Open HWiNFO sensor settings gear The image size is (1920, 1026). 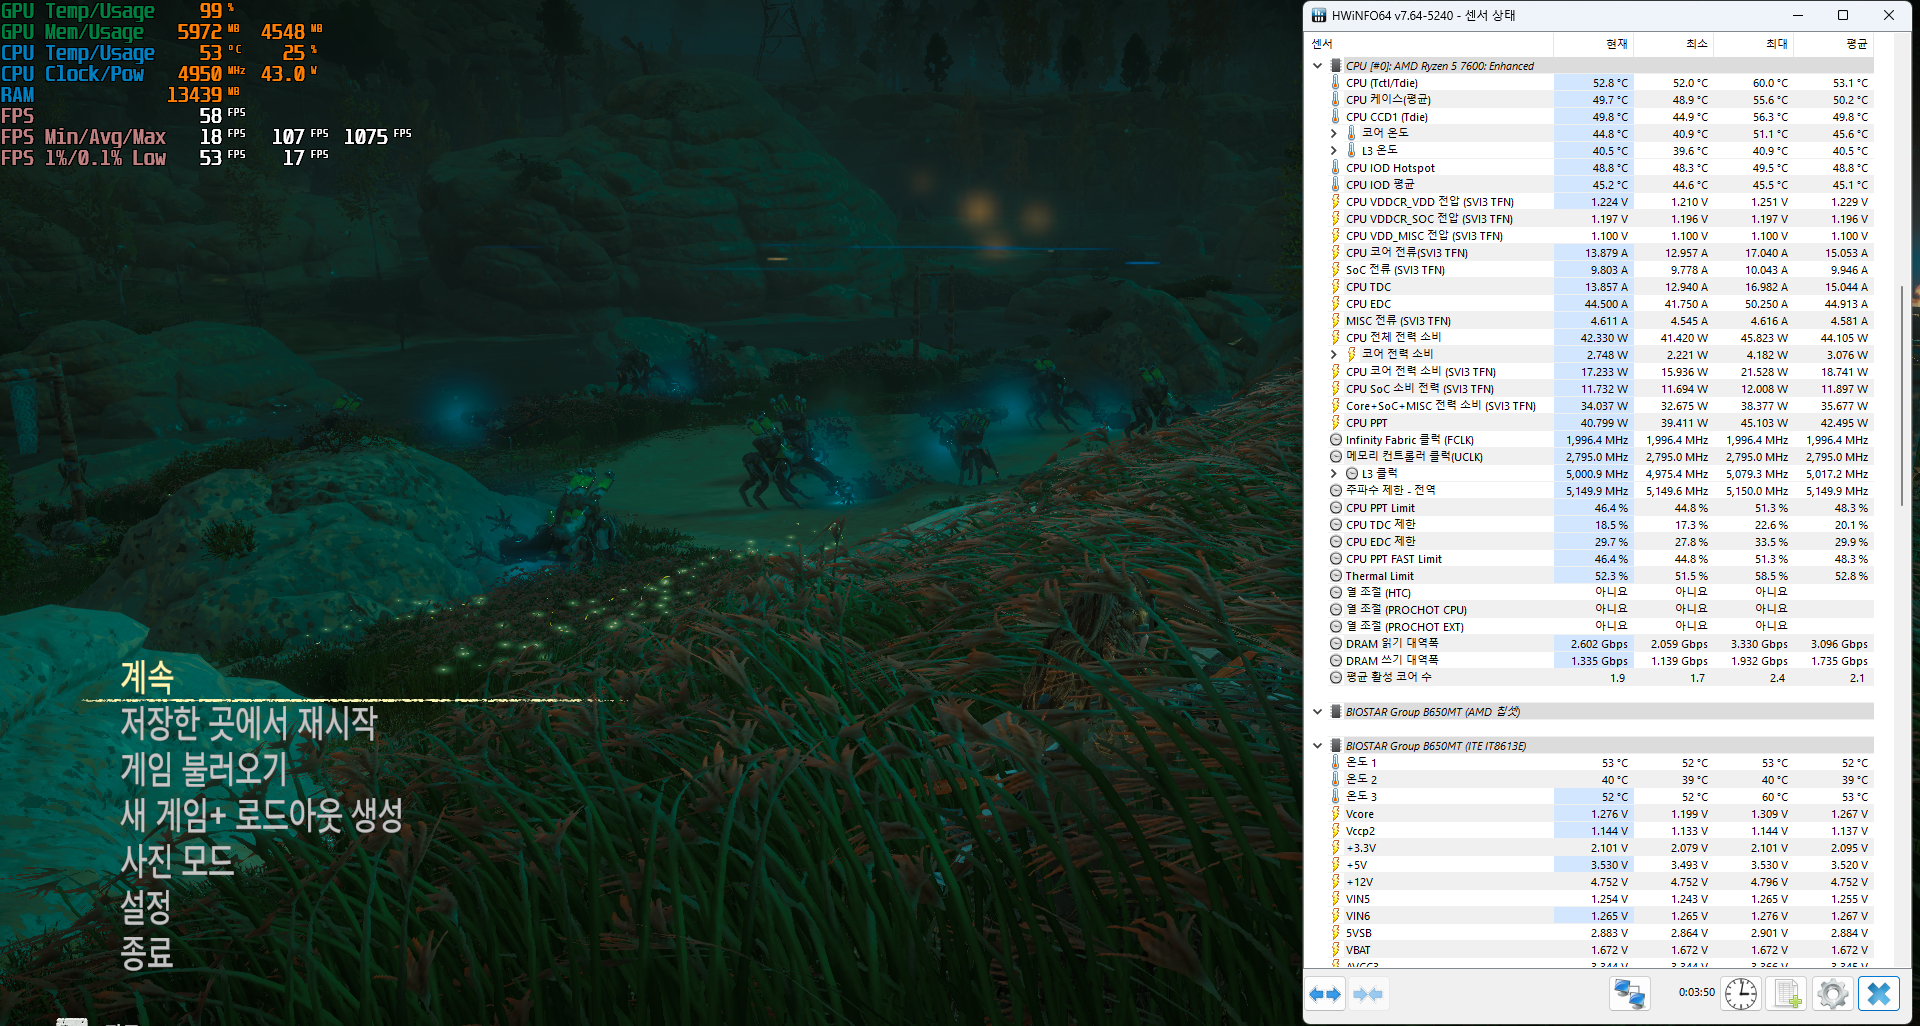point(1833,994)
